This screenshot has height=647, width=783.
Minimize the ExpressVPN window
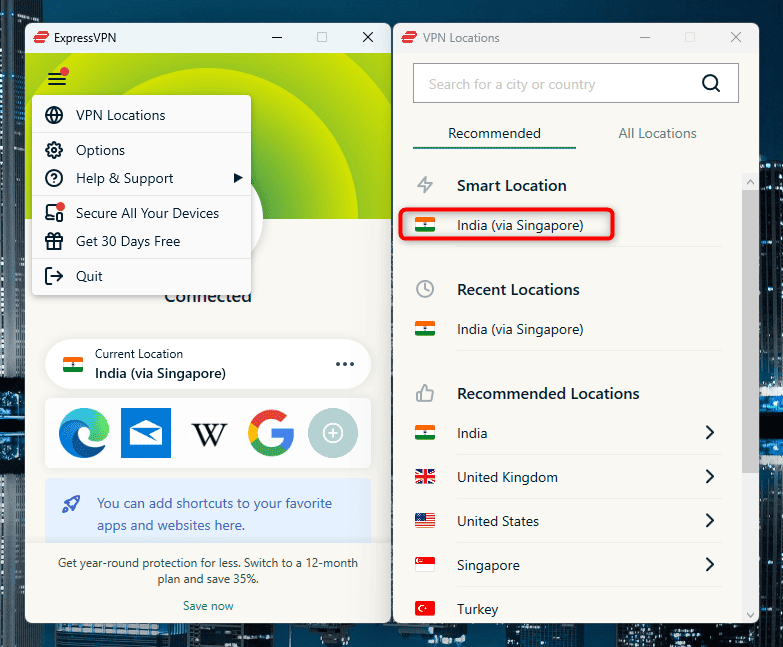[277, 37]
